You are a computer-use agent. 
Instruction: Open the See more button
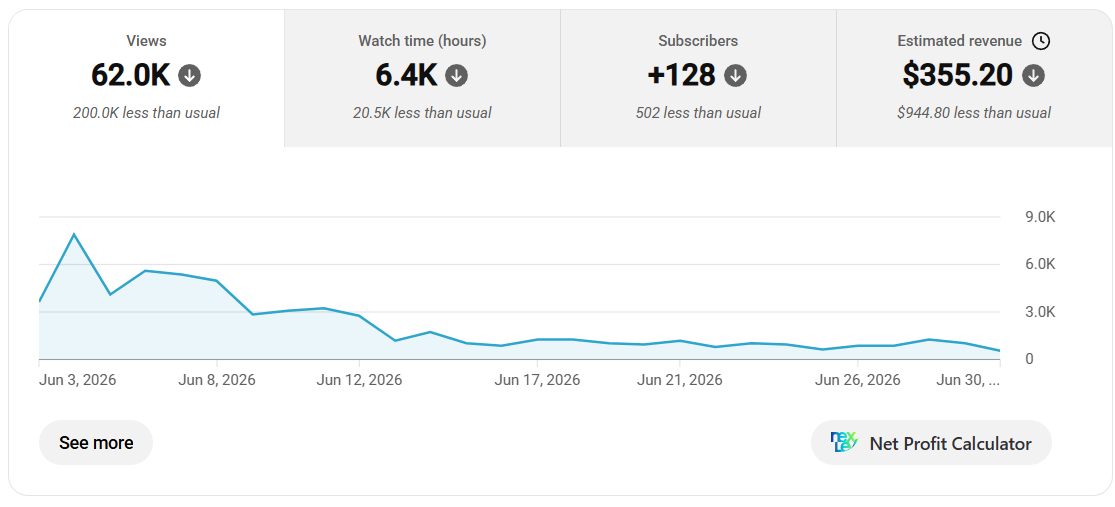[96, 443]
